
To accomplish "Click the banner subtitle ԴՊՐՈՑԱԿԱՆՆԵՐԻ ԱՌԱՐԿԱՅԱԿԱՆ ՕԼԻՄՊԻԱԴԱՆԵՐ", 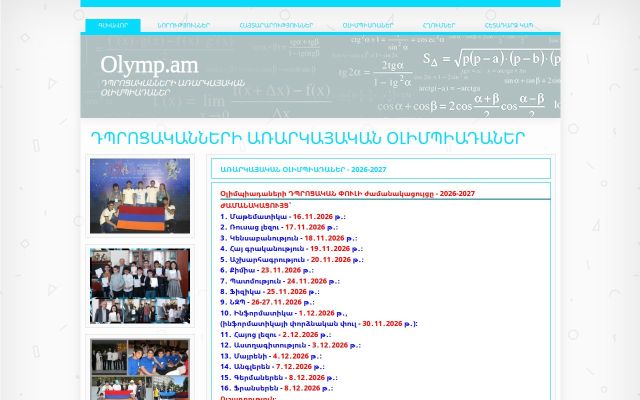I will (x=172, y=88).
